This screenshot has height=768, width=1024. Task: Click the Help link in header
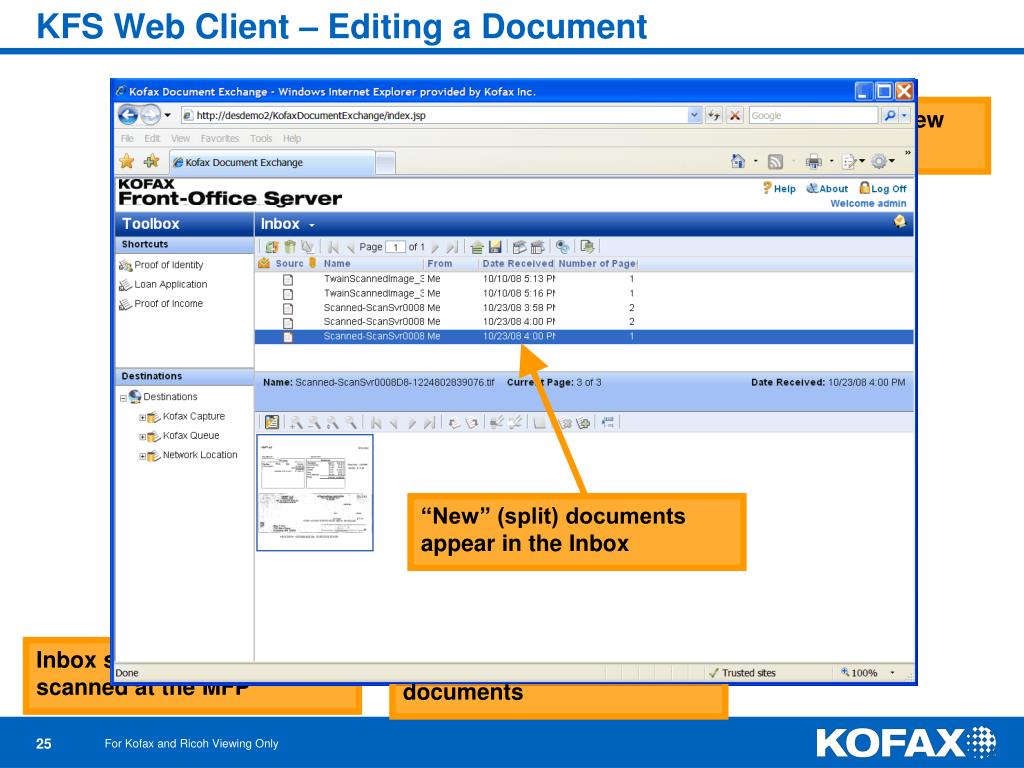click(x=779, y=189)
